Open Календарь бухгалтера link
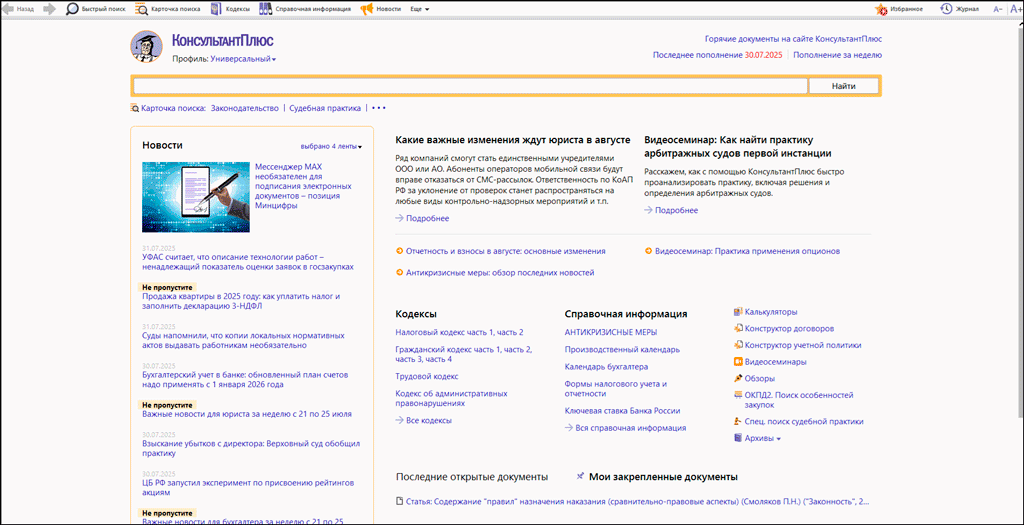The height and width of the screenshot is (525, 1024). (606, 366)
